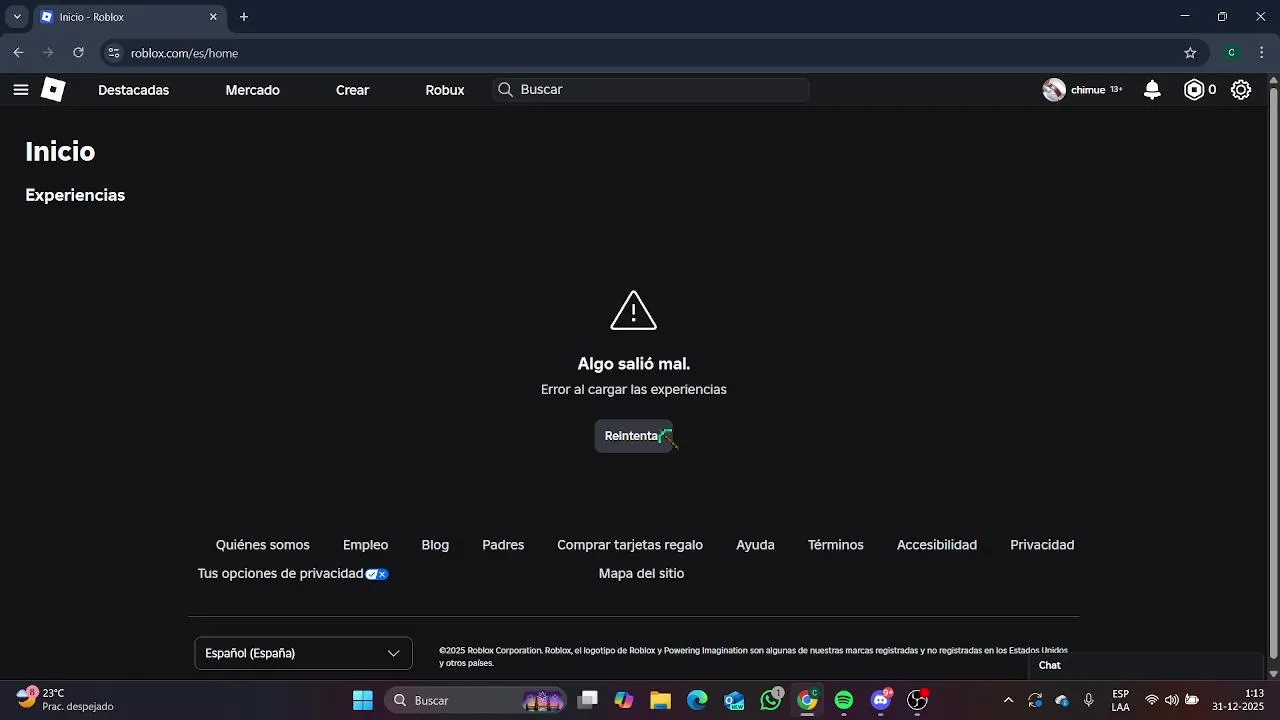The width and height of the screenshot is (1280, 720).
Task: Click the Robux balance icon
Action: tap(1194, 90)
